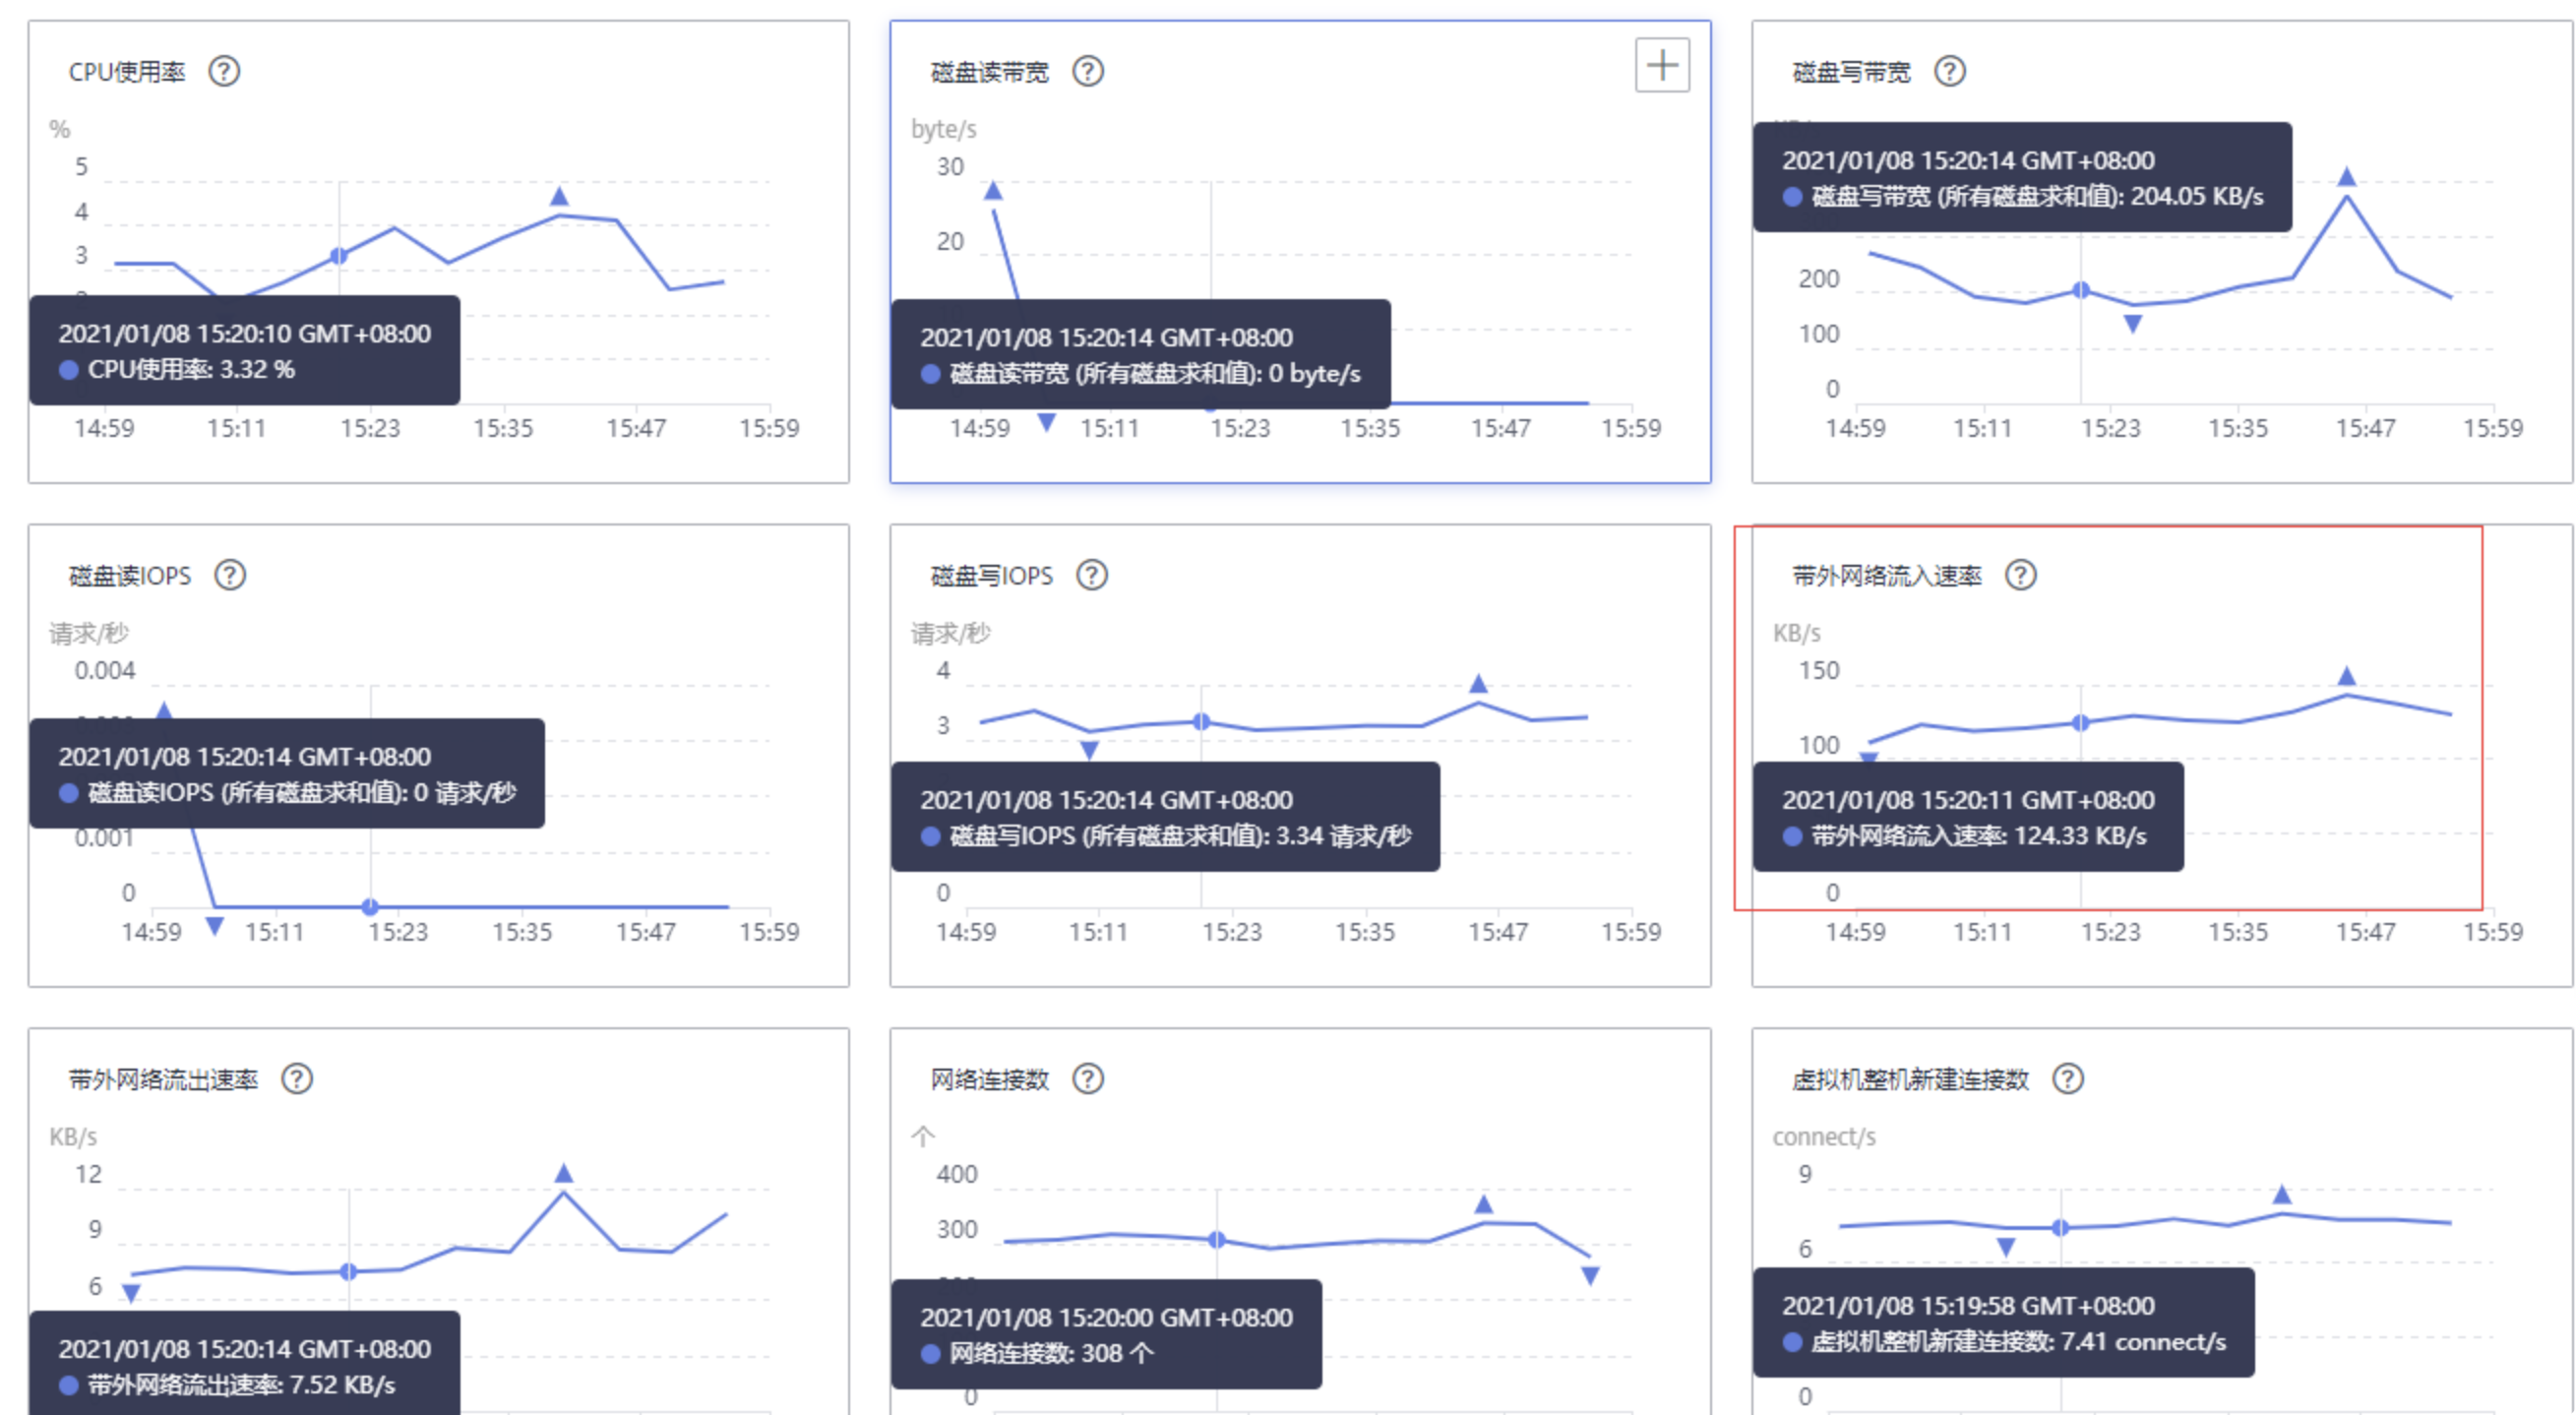The height and width of the screenshot is (1415, 2576).
Task: Click the CPU使用率 chart title
Action: coord(127,72)
